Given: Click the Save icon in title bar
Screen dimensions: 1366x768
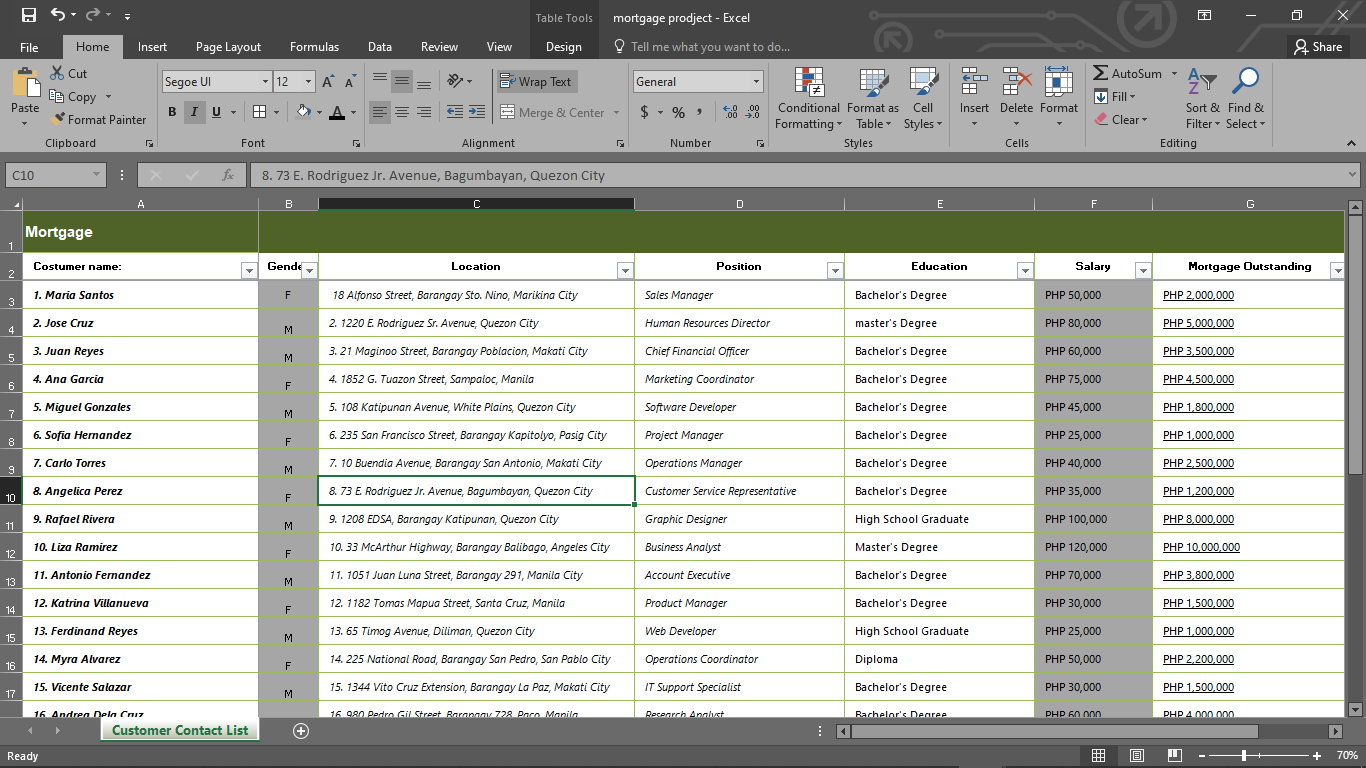Looking at the screenshot, I should (x=28, y=16).
